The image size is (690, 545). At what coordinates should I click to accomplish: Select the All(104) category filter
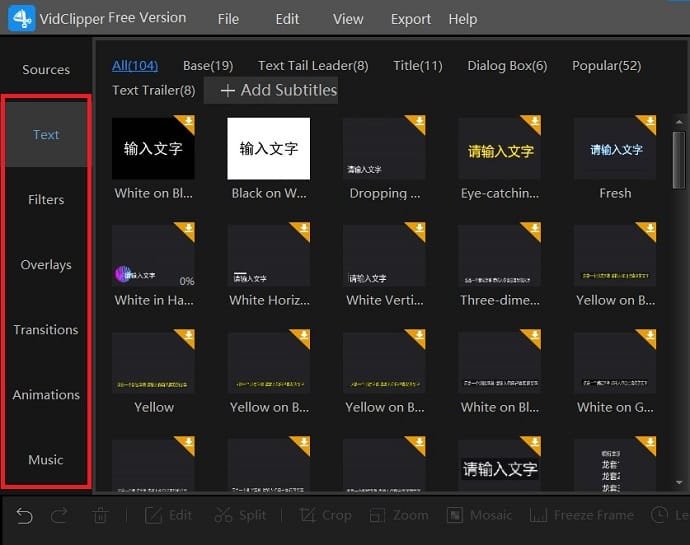[x=135, y=66]
